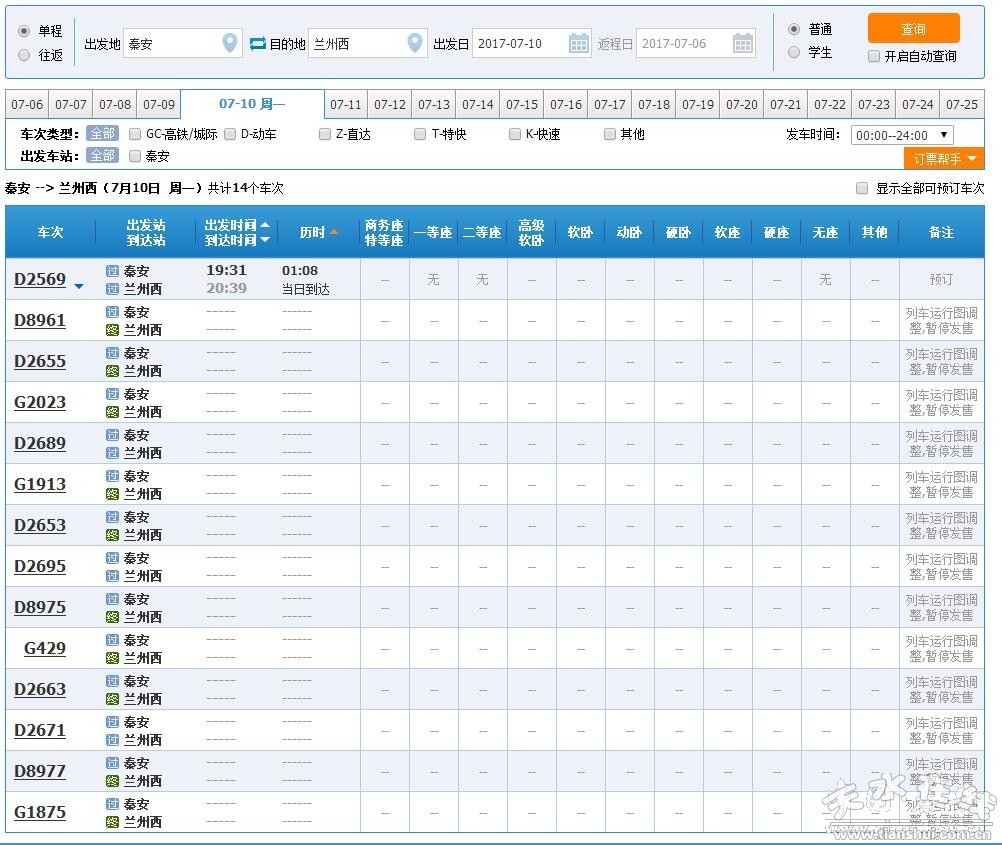This screenshot has height=845, width=1002.
Task: Sort by duration using 历时 arrow
Action: (334, 232)
